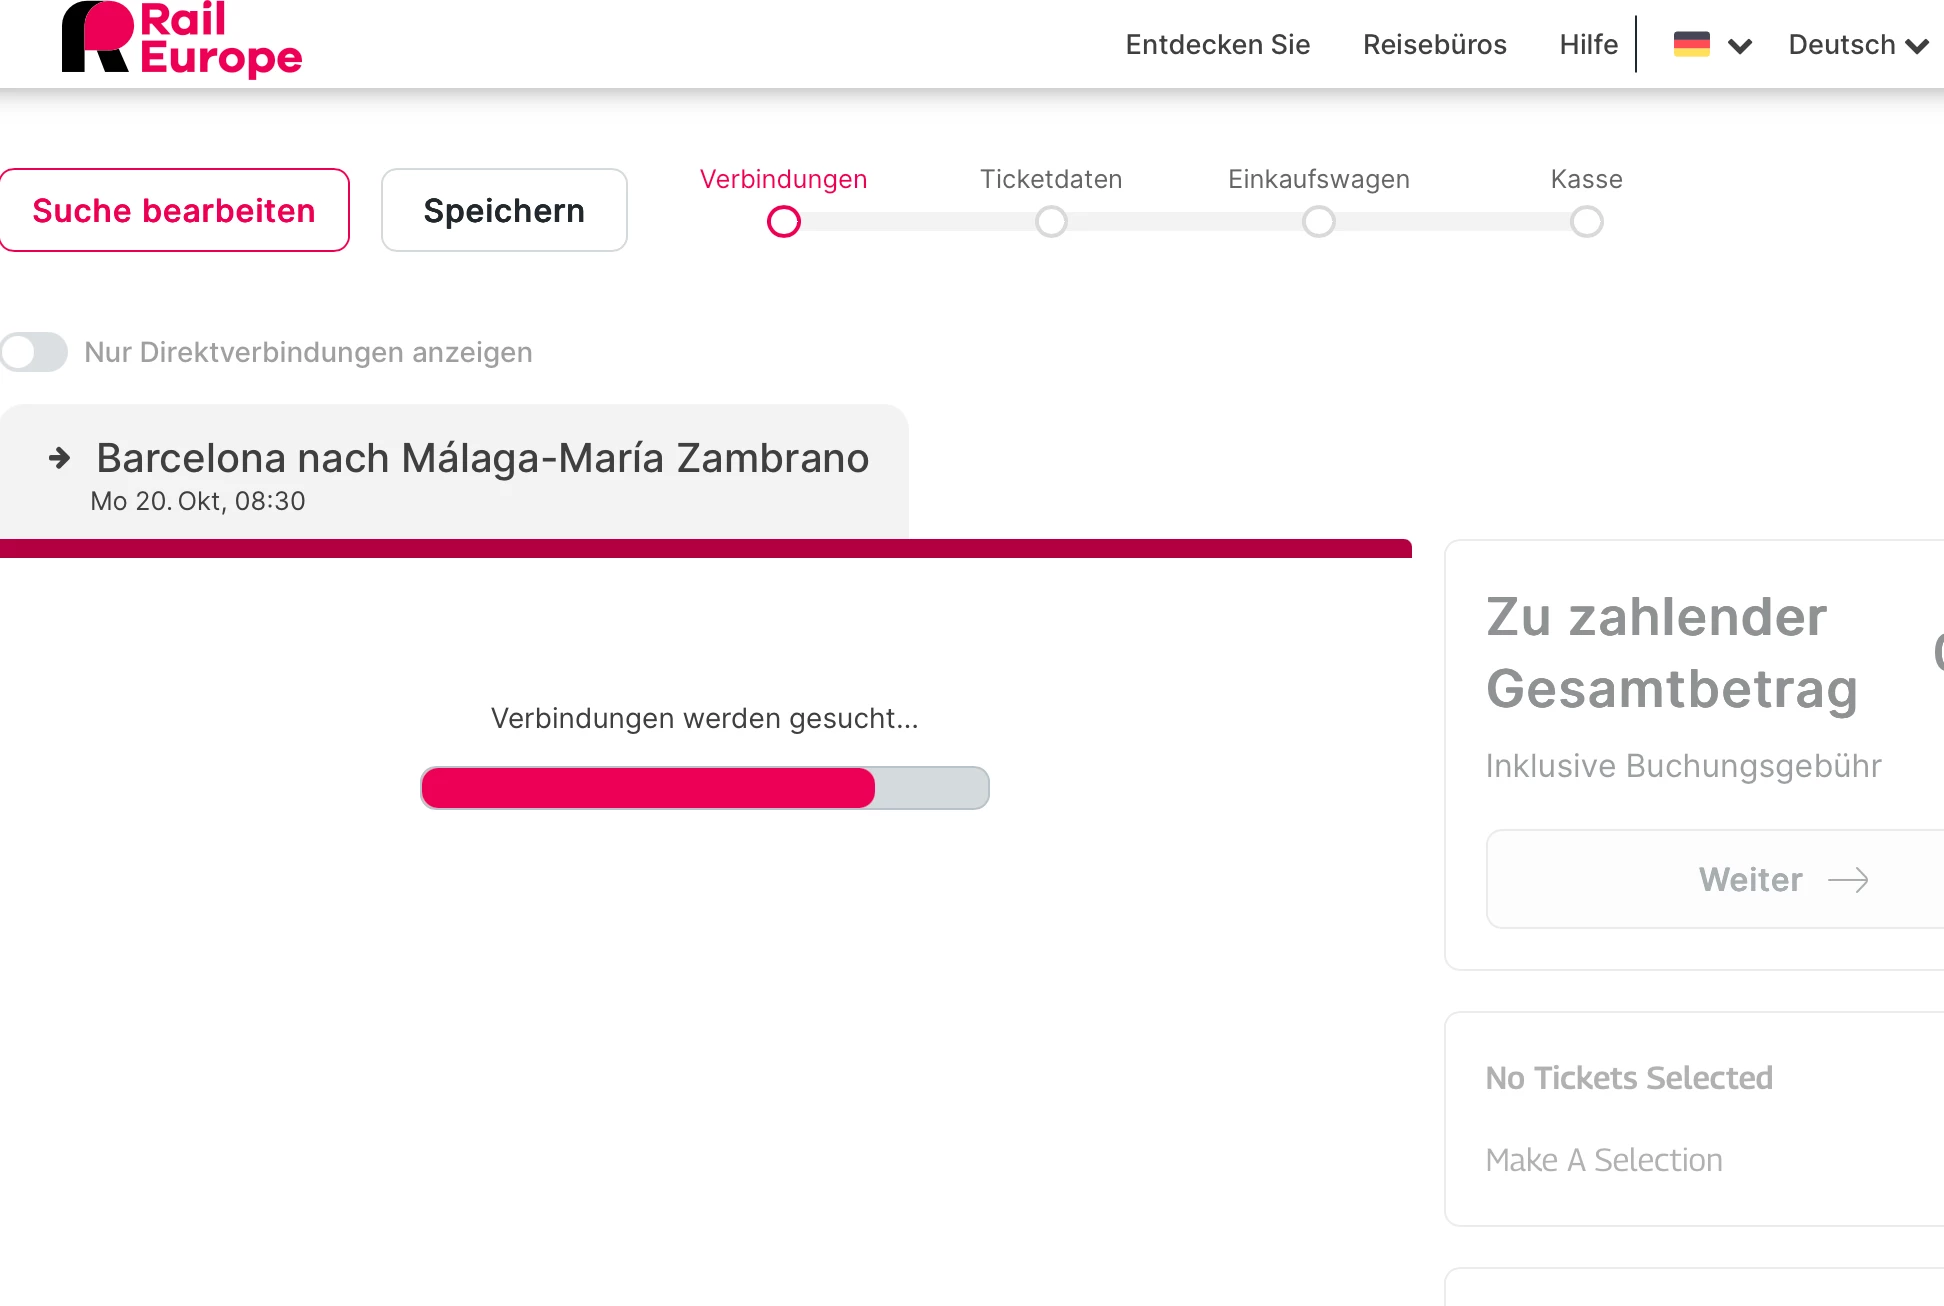1944x1306 pixels.
Task: Expand the country flag dropdown chevron
Action: pos(1740,46)
